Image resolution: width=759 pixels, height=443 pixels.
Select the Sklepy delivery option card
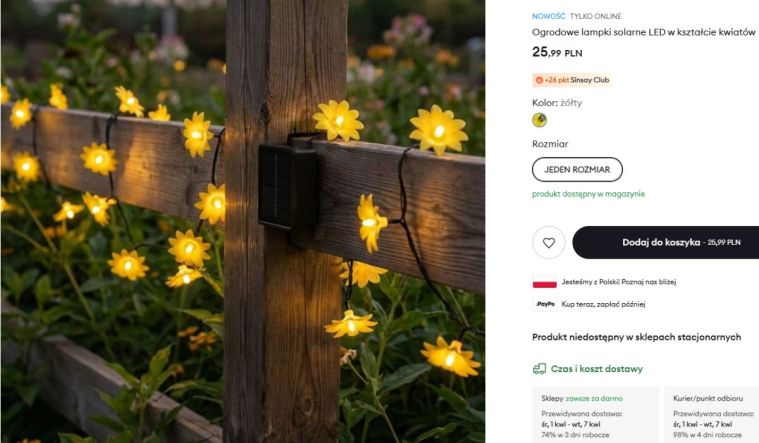tap(595, 415)
